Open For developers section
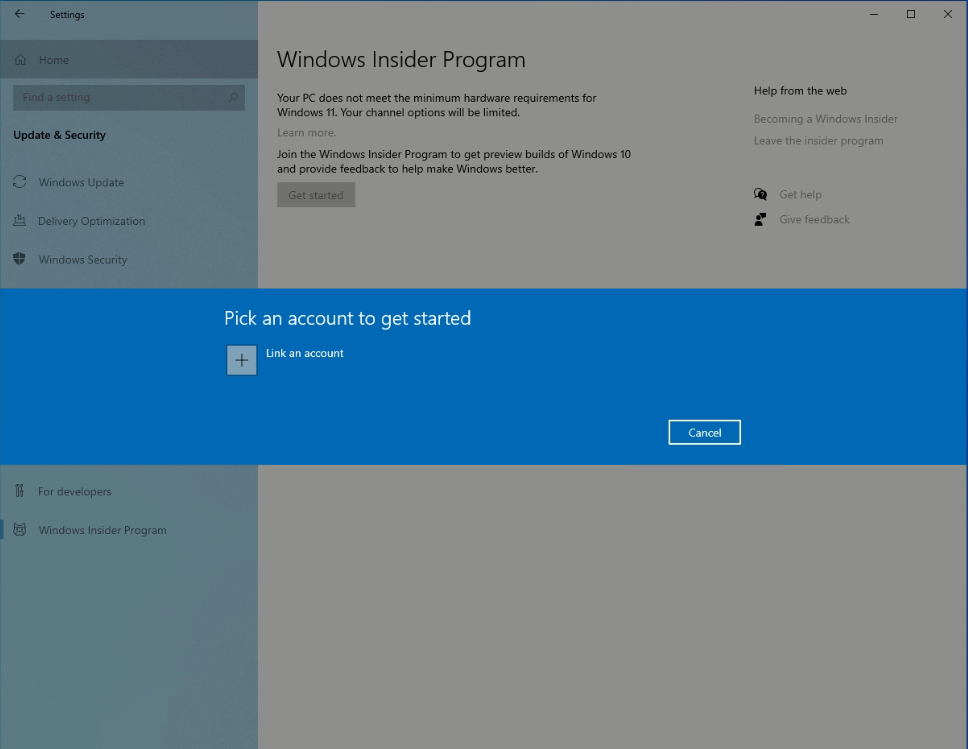 (128, 492)
